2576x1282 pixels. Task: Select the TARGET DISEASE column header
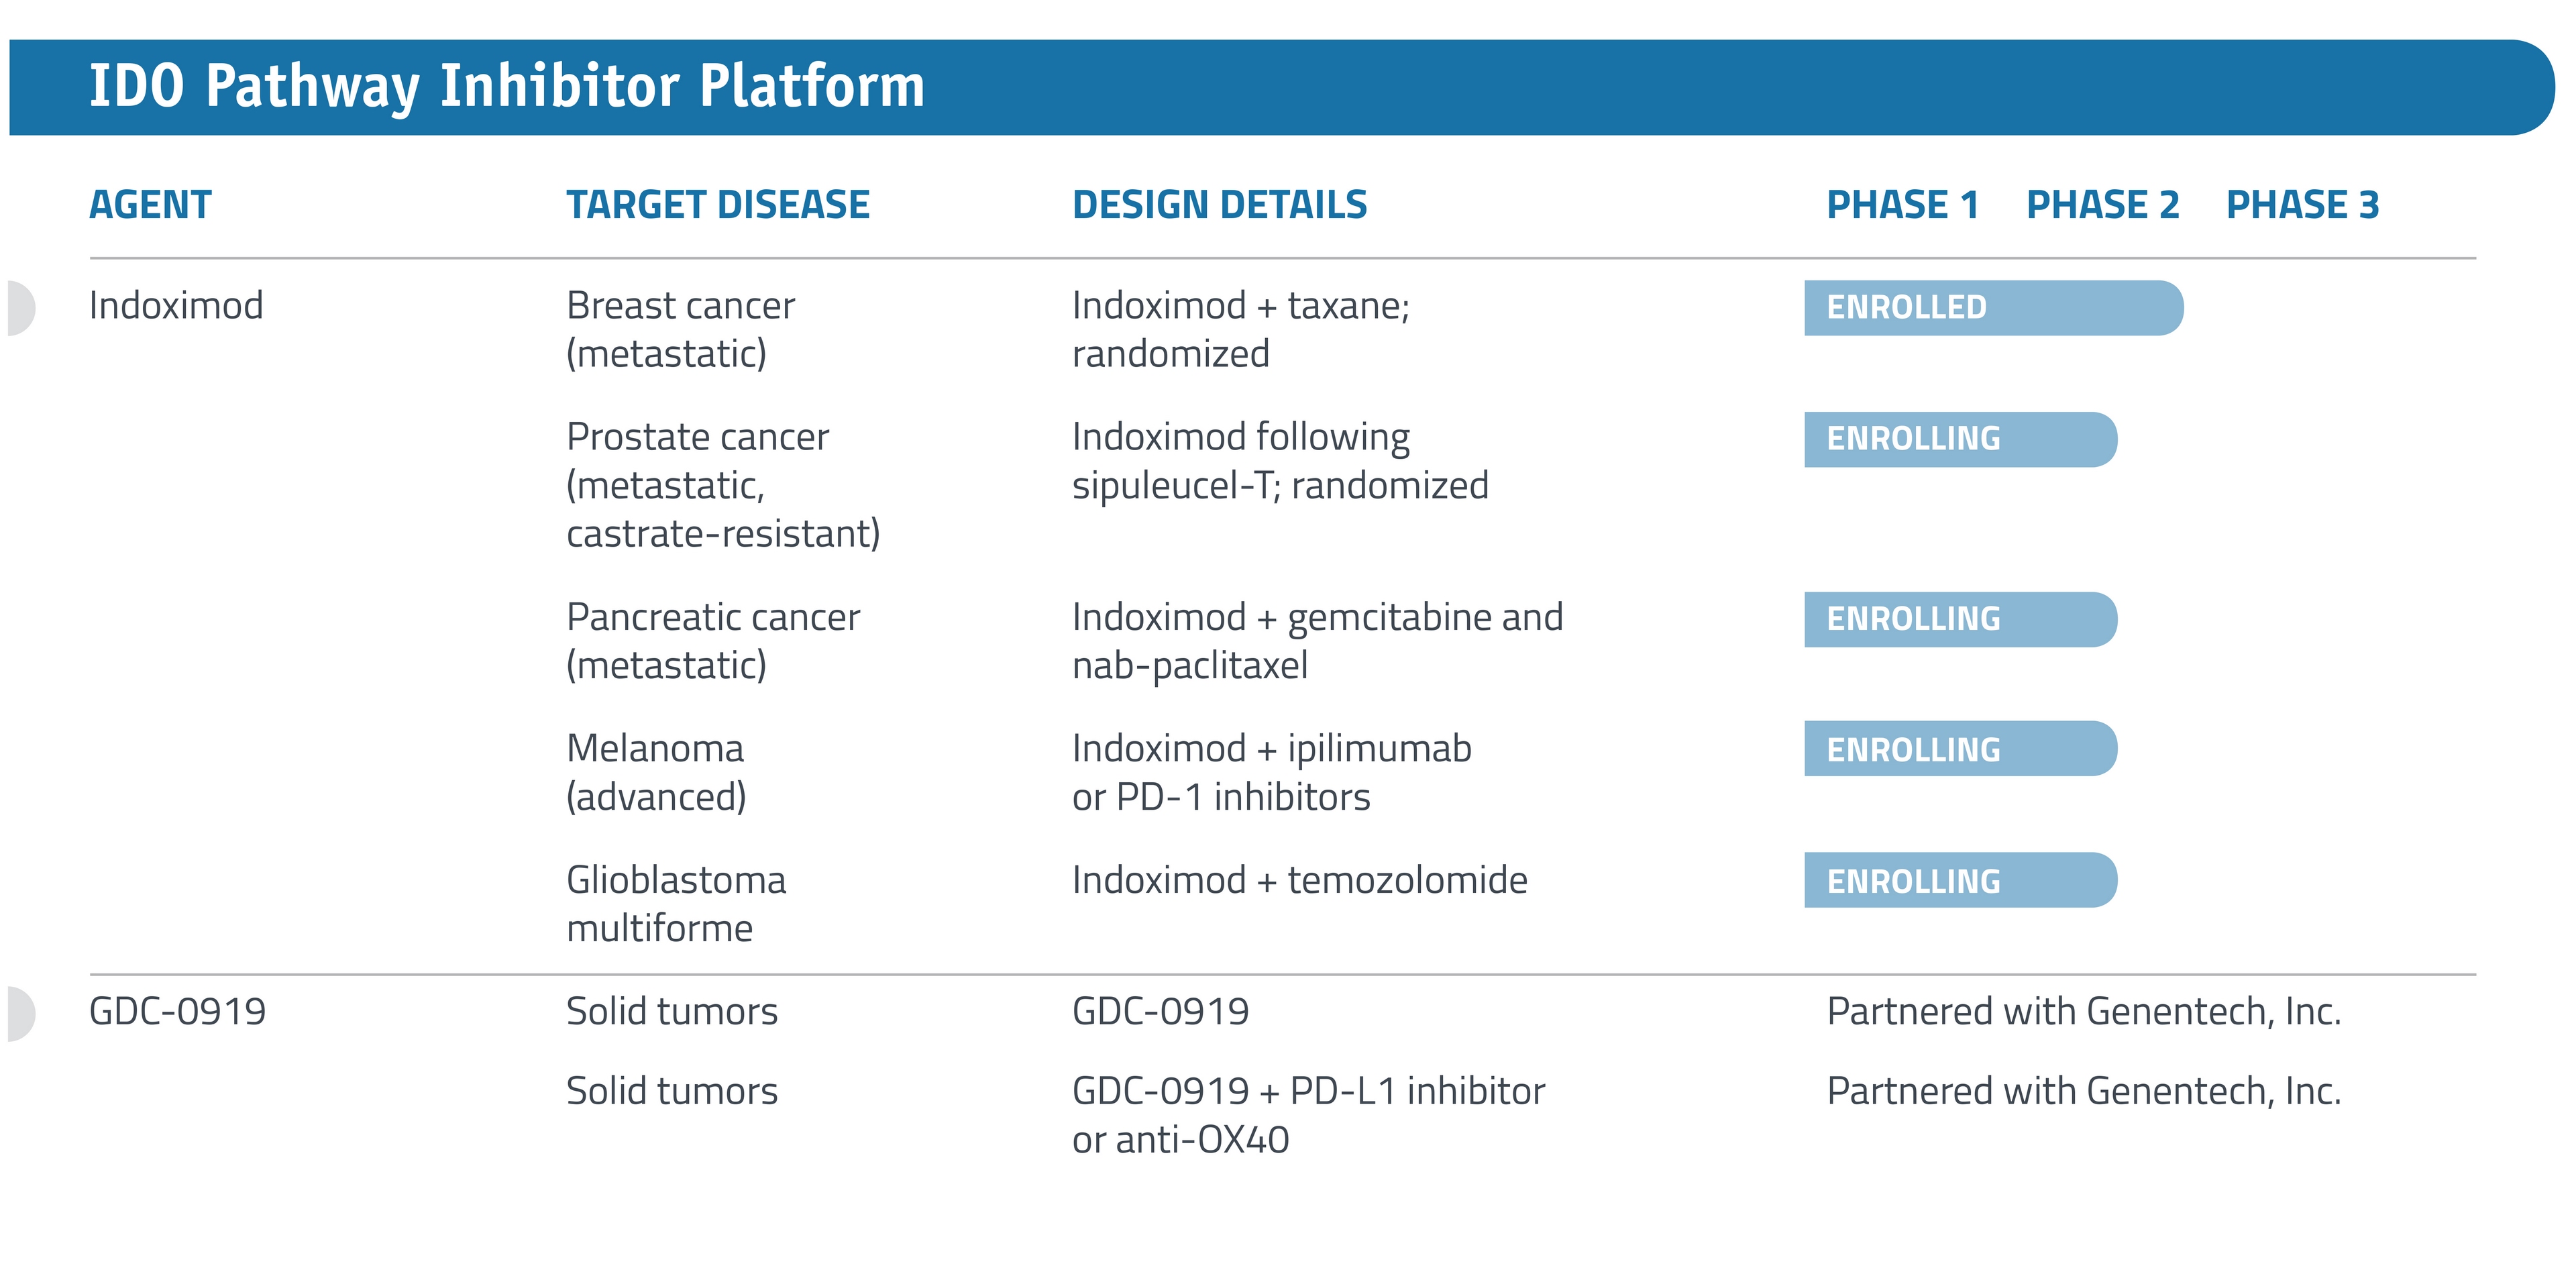pyautogui.click(x=717, y=205)
